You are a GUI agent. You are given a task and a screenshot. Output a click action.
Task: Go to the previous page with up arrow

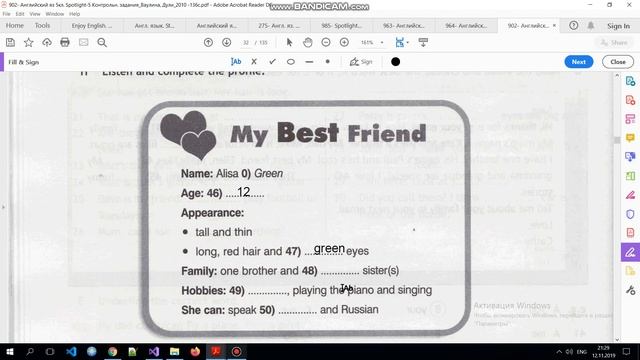point(208,42)
